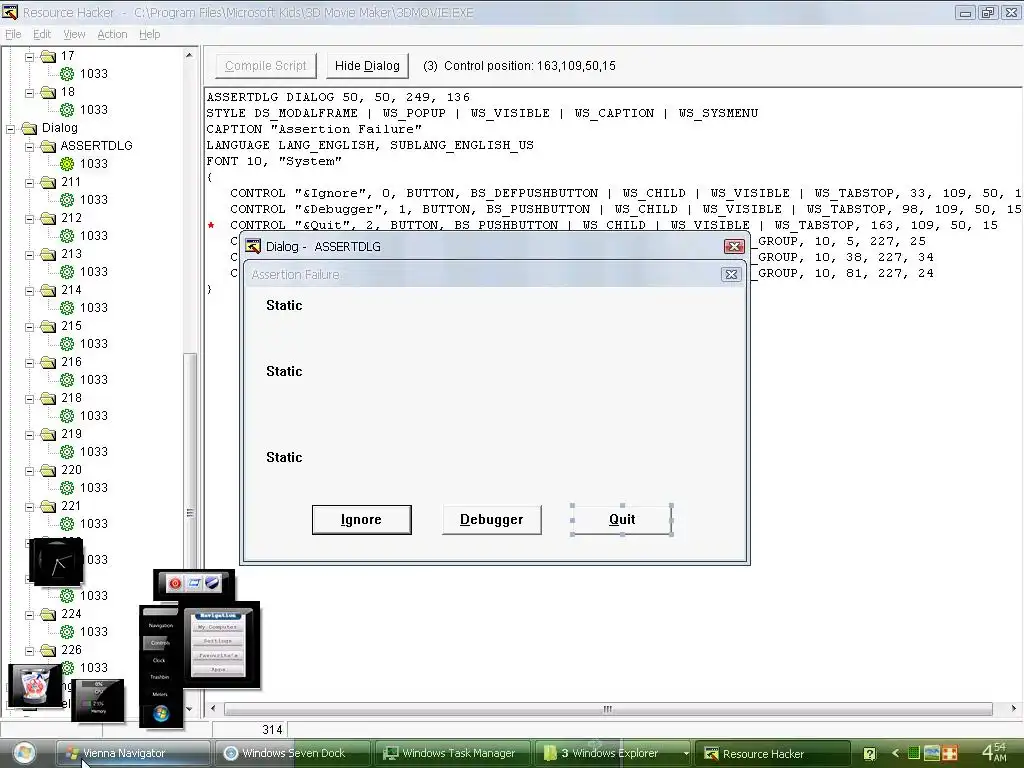
Task: Click the analog clock widget
Action: pos(57,562)
